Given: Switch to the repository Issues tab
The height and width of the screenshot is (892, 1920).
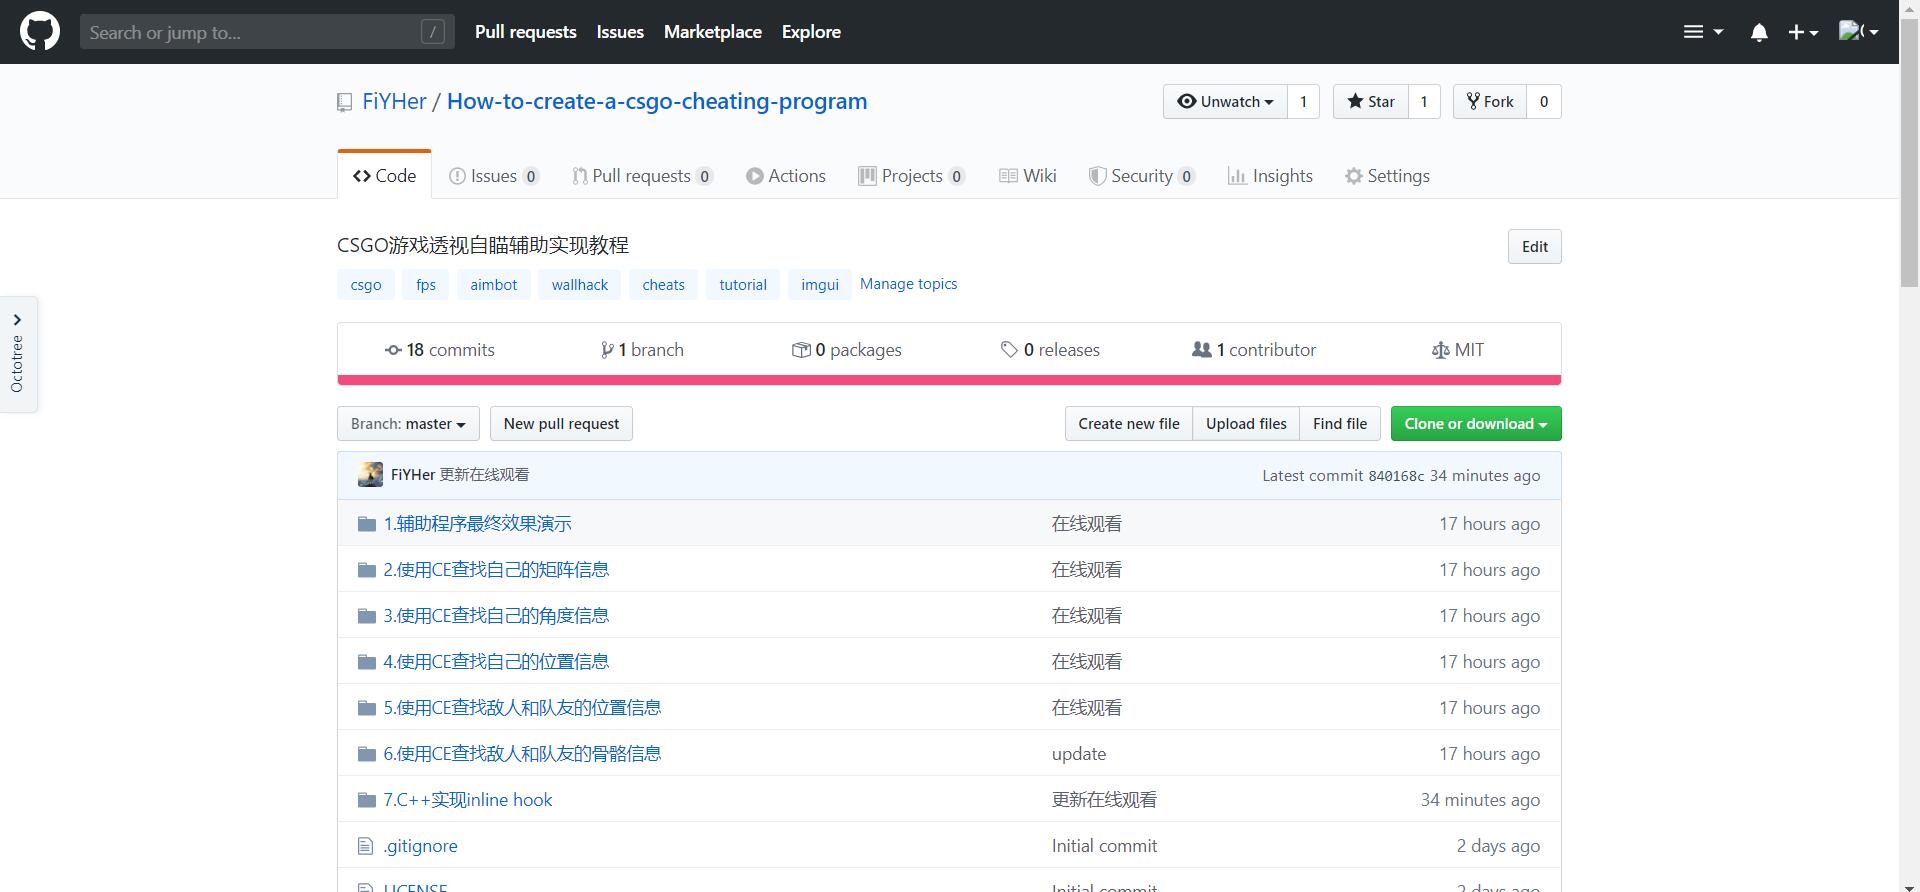Looking at the screenshot, I should 494,176.
